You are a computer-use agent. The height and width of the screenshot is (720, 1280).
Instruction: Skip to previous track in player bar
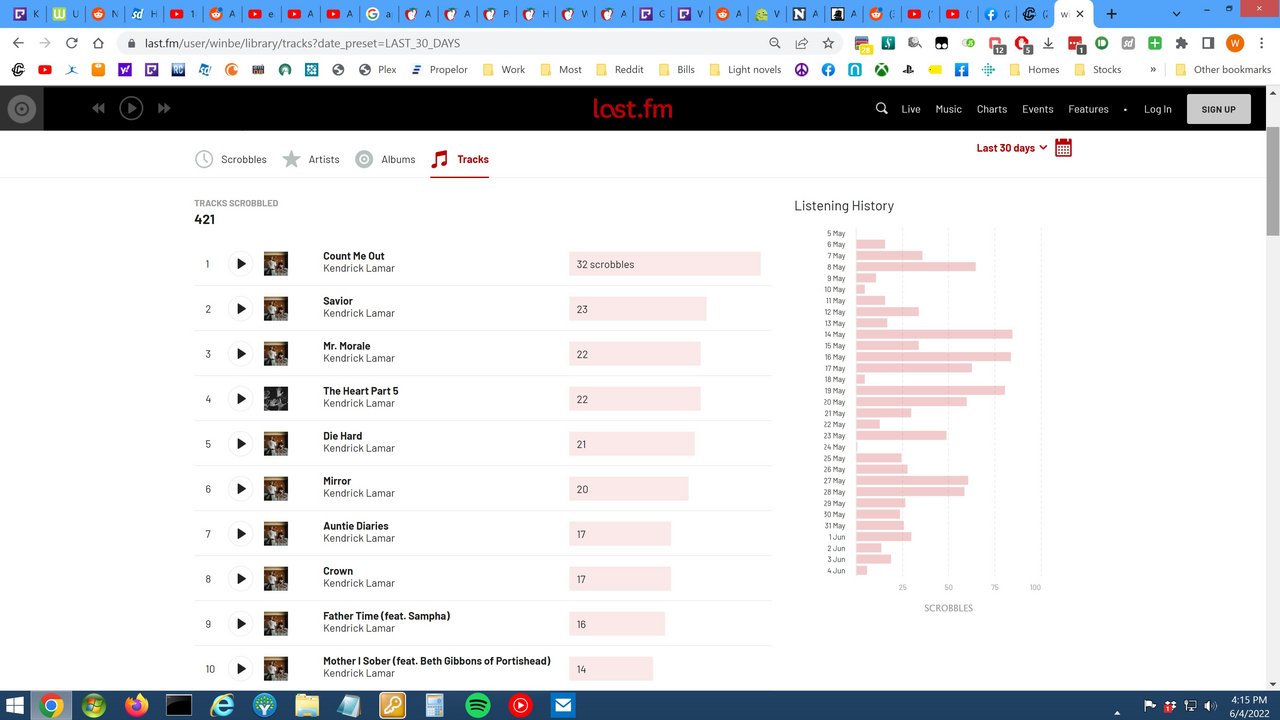98,108
